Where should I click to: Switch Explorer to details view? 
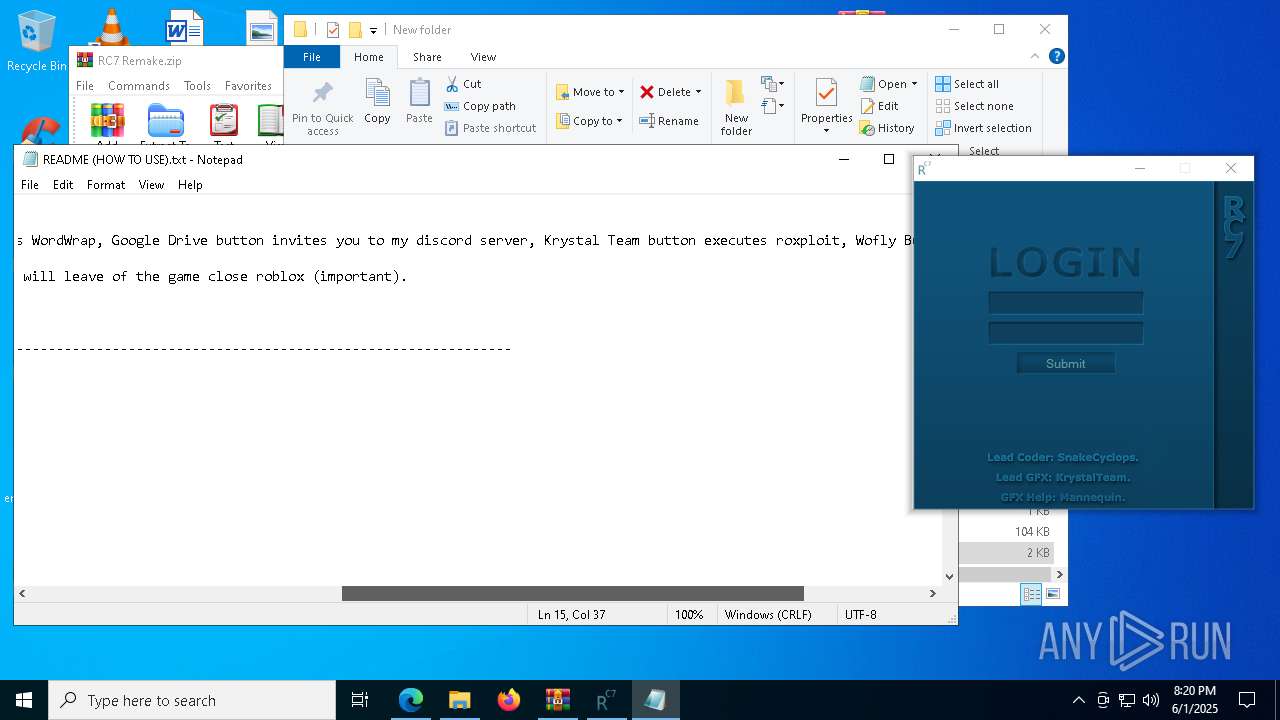[x=1031, y=595]
